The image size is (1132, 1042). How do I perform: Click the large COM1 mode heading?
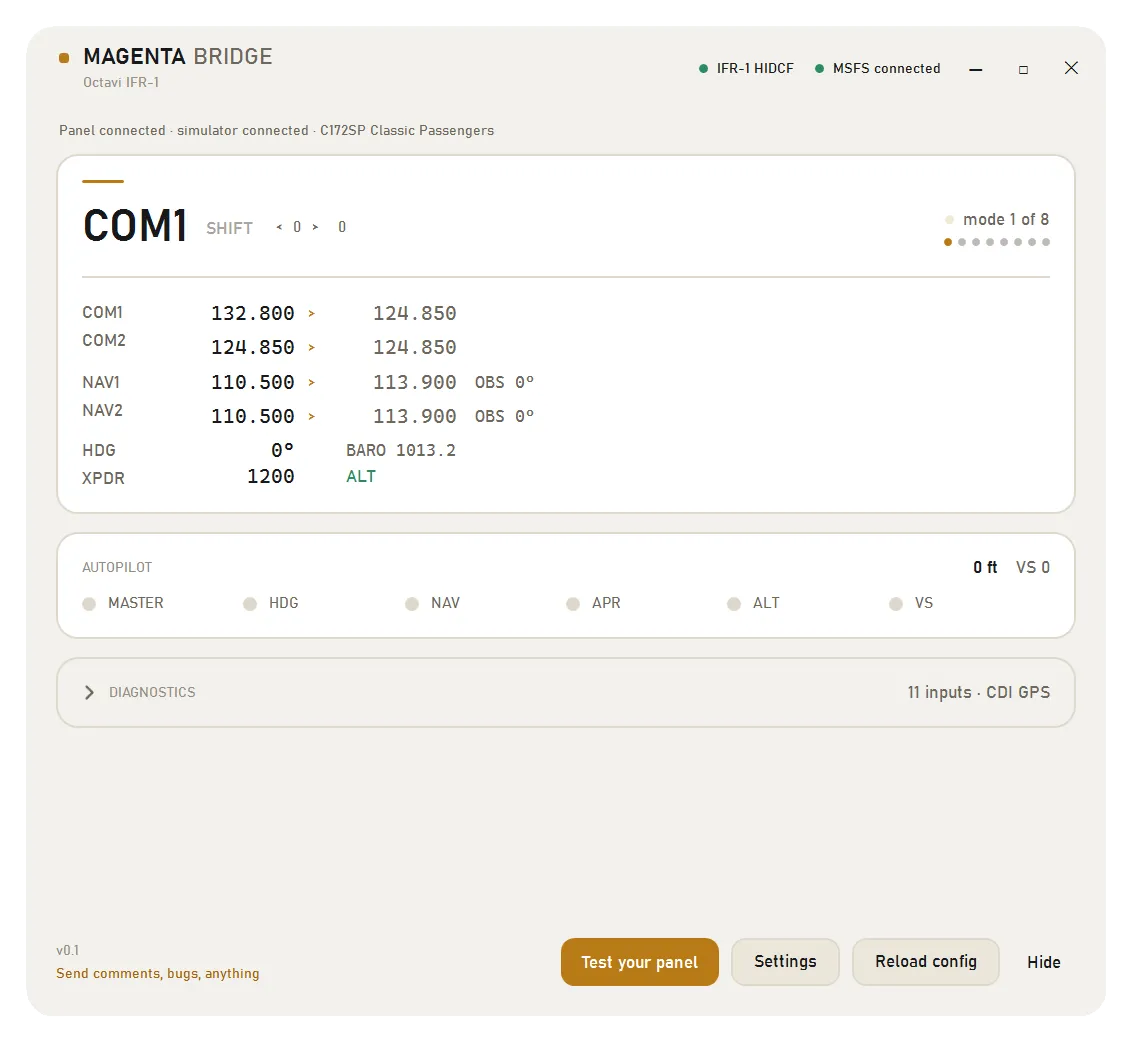coord(135,226)
